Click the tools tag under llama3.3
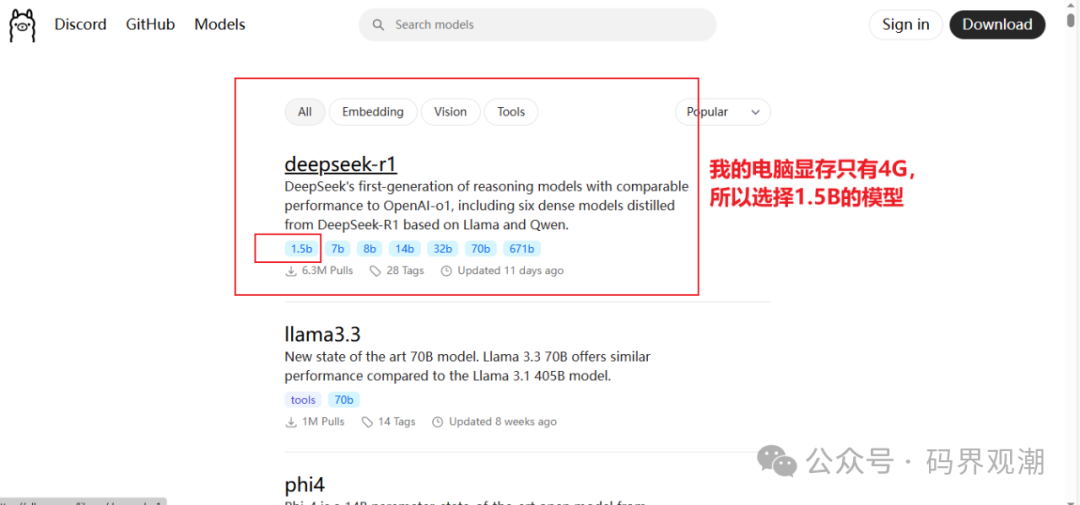 click(x=303, y=400)
